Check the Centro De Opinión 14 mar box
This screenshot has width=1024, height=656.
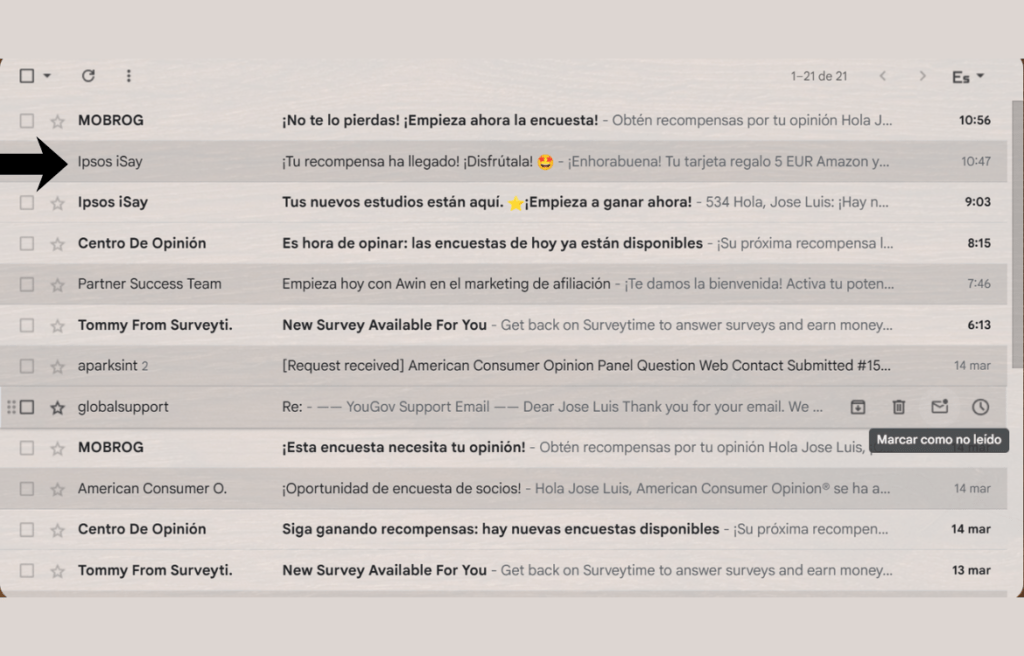27,530
